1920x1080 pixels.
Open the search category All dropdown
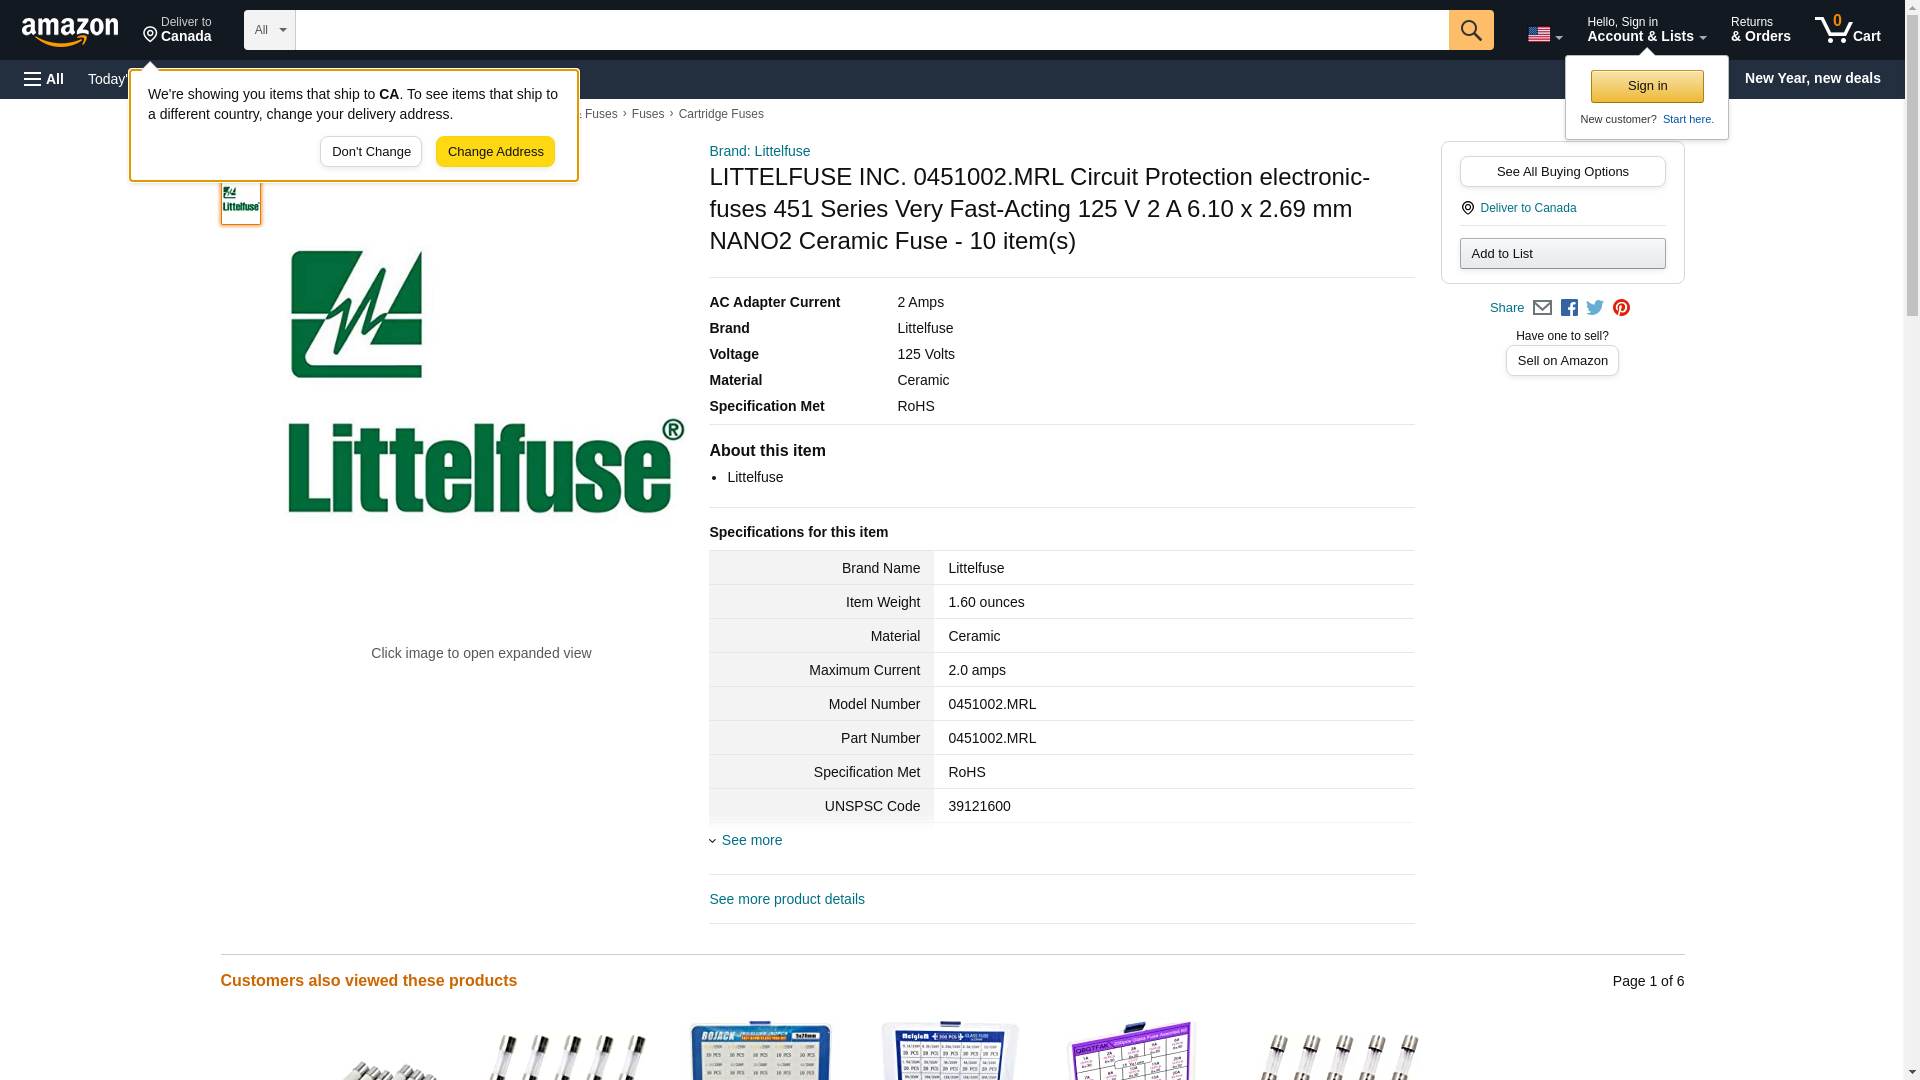click(269, 30)
